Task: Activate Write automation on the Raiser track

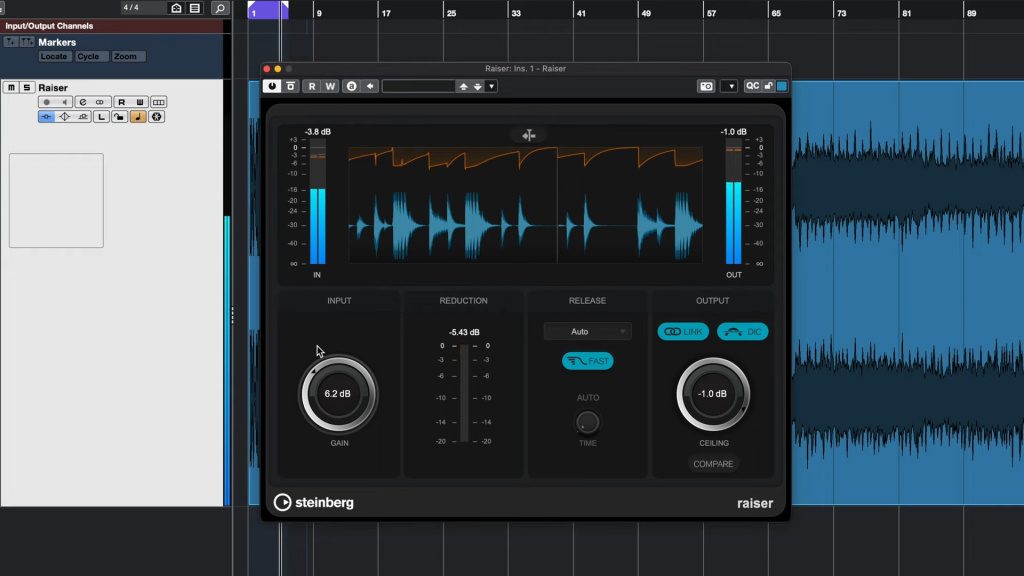Action: tap(140, 101)
